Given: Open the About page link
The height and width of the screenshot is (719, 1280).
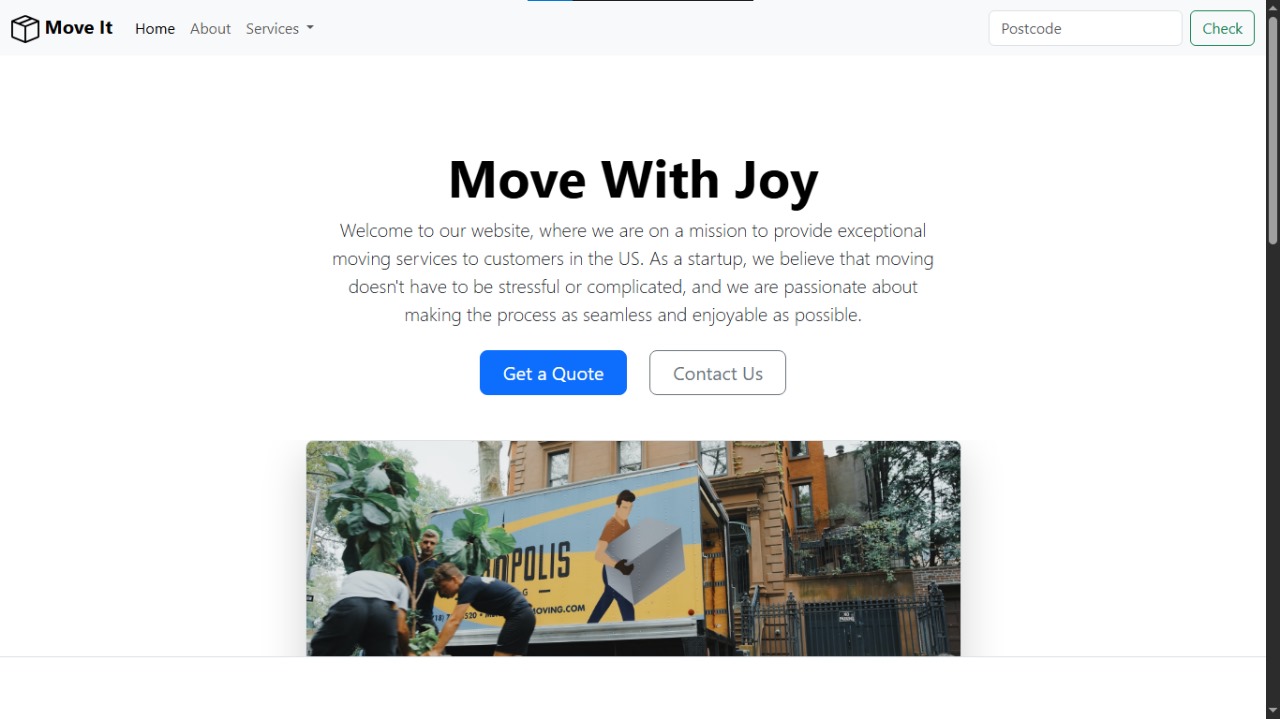Looking at the screenshot, I should [210, 29].
